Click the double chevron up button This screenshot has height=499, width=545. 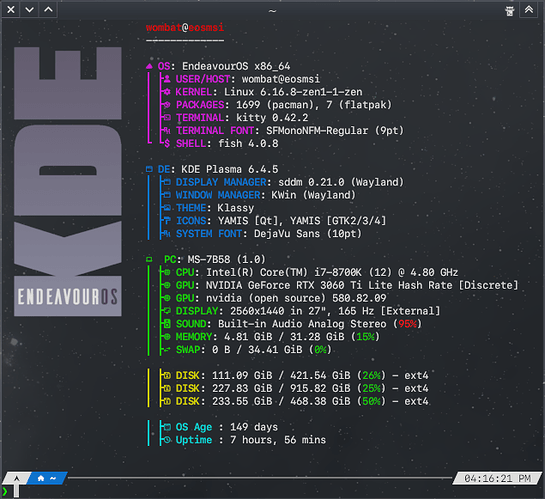tap(529, 10)
